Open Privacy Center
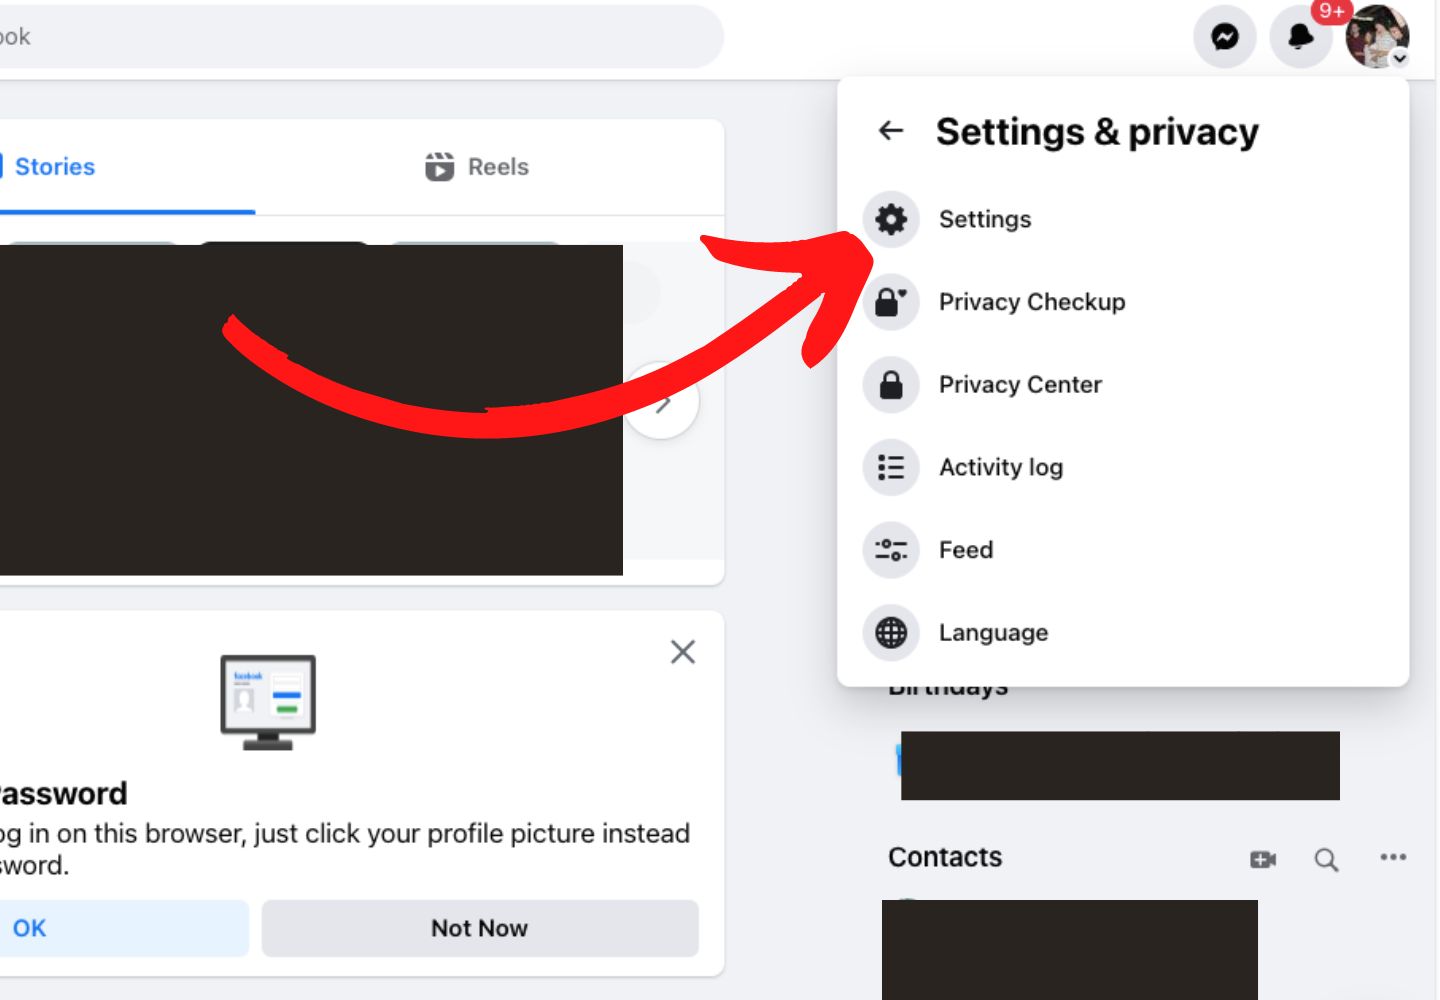The image size is (1440, 1000). (x=1123, y=385)
